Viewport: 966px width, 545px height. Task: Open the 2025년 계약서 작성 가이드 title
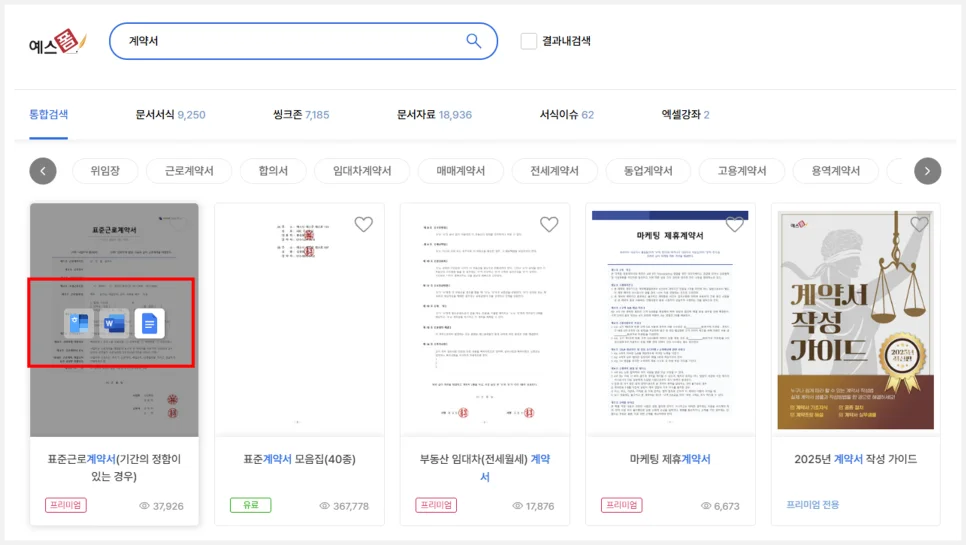[855, 459]
